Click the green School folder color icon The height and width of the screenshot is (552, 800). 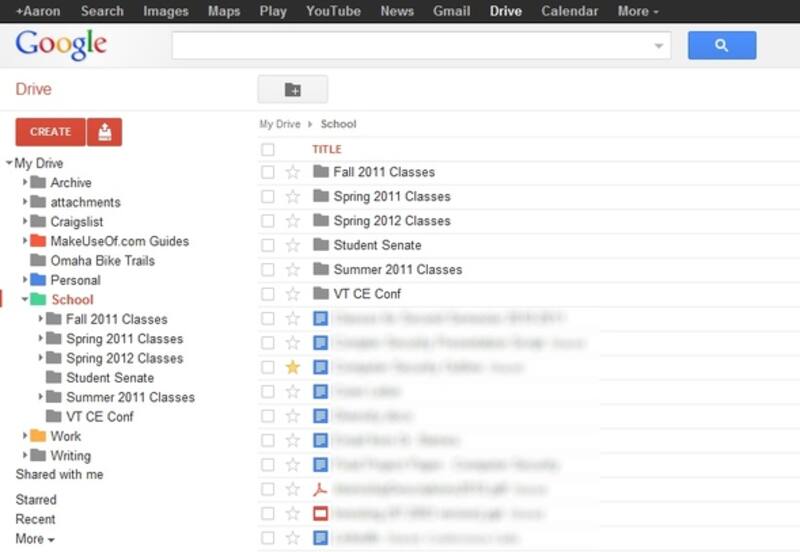(x=38, y=299)
